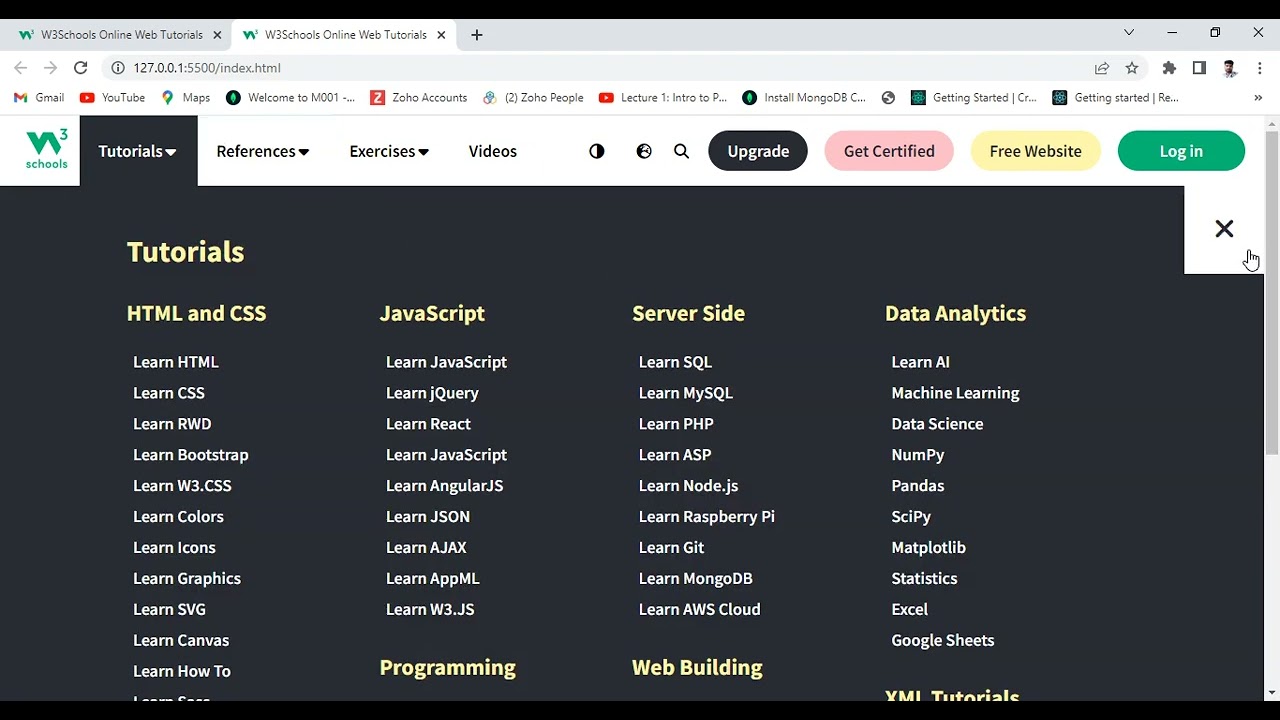The height and width of the screenshot is (720, 1280).
Task: Open YouTube bookmark
Action: click(112, 98)
